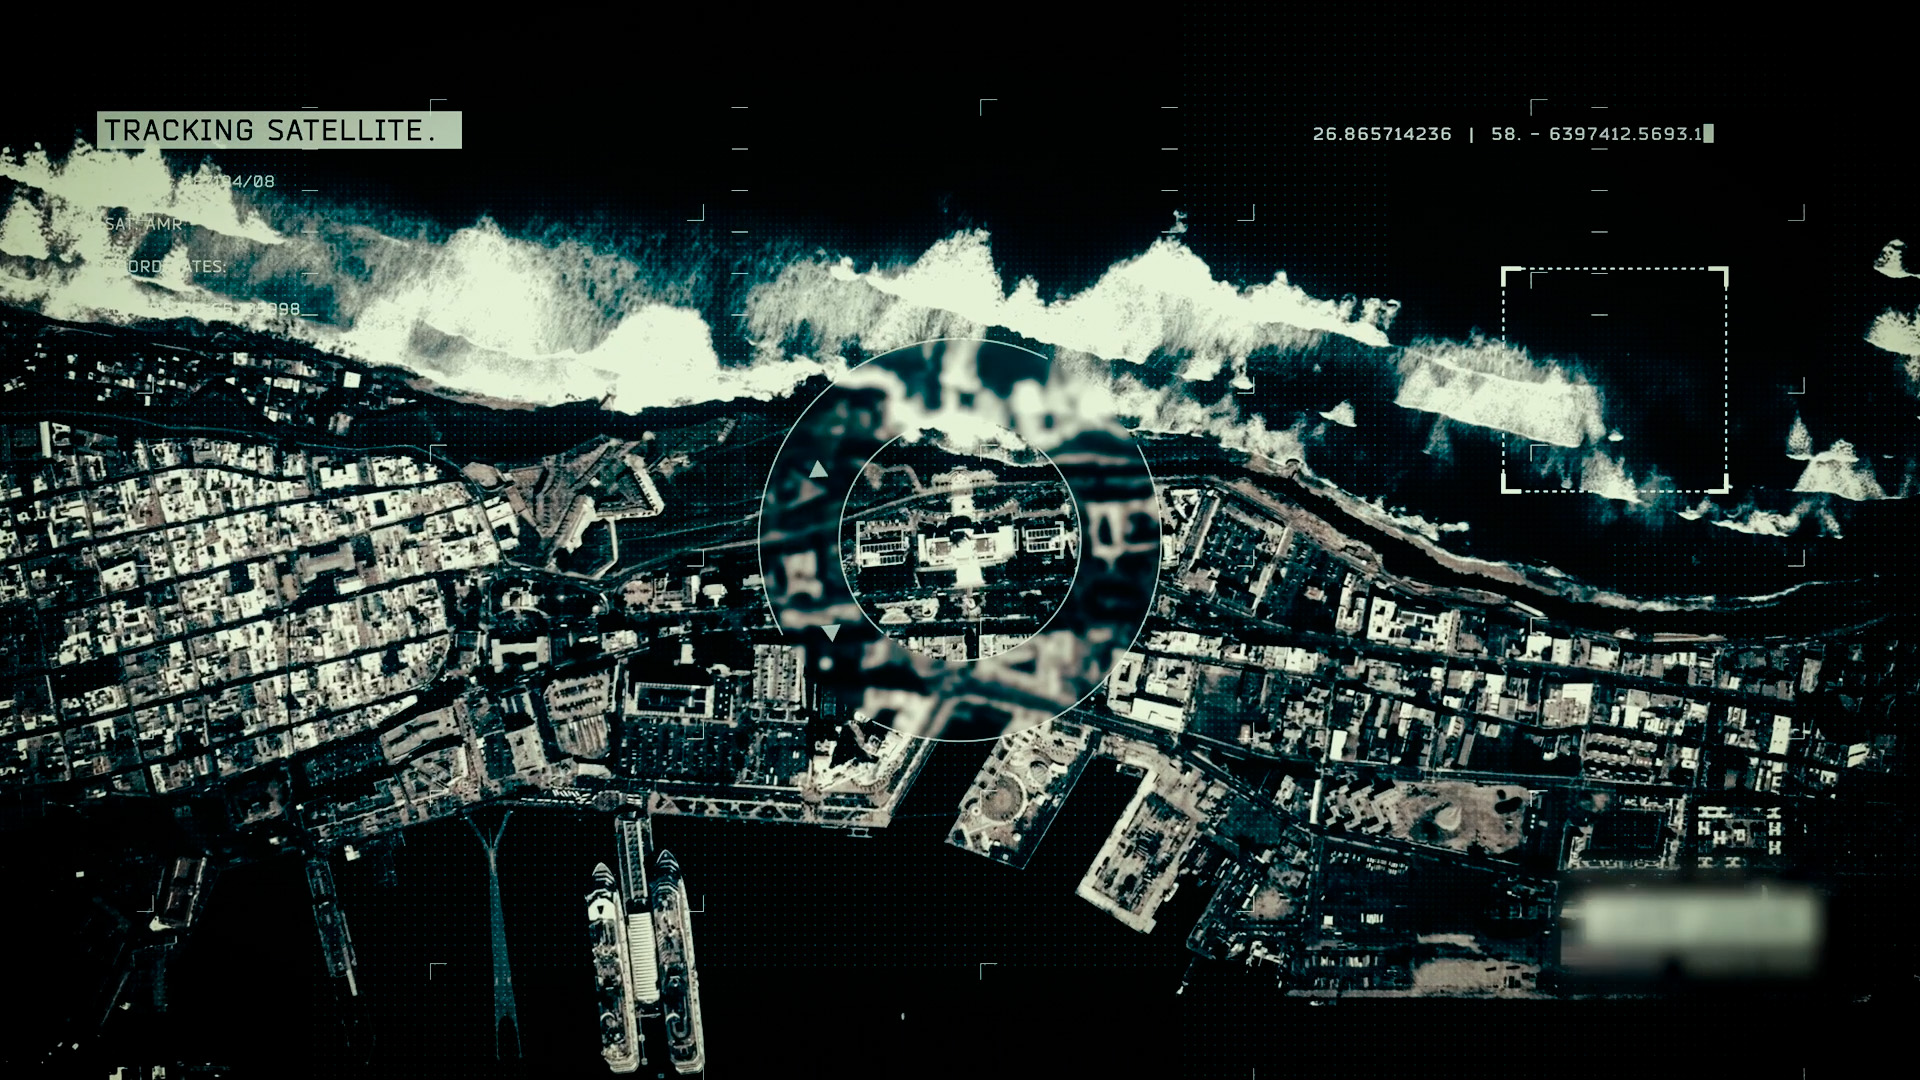This screenshot has width=1920, height=1080.
Task: Click the targeted central building in reticle
Action: (967, 548)
